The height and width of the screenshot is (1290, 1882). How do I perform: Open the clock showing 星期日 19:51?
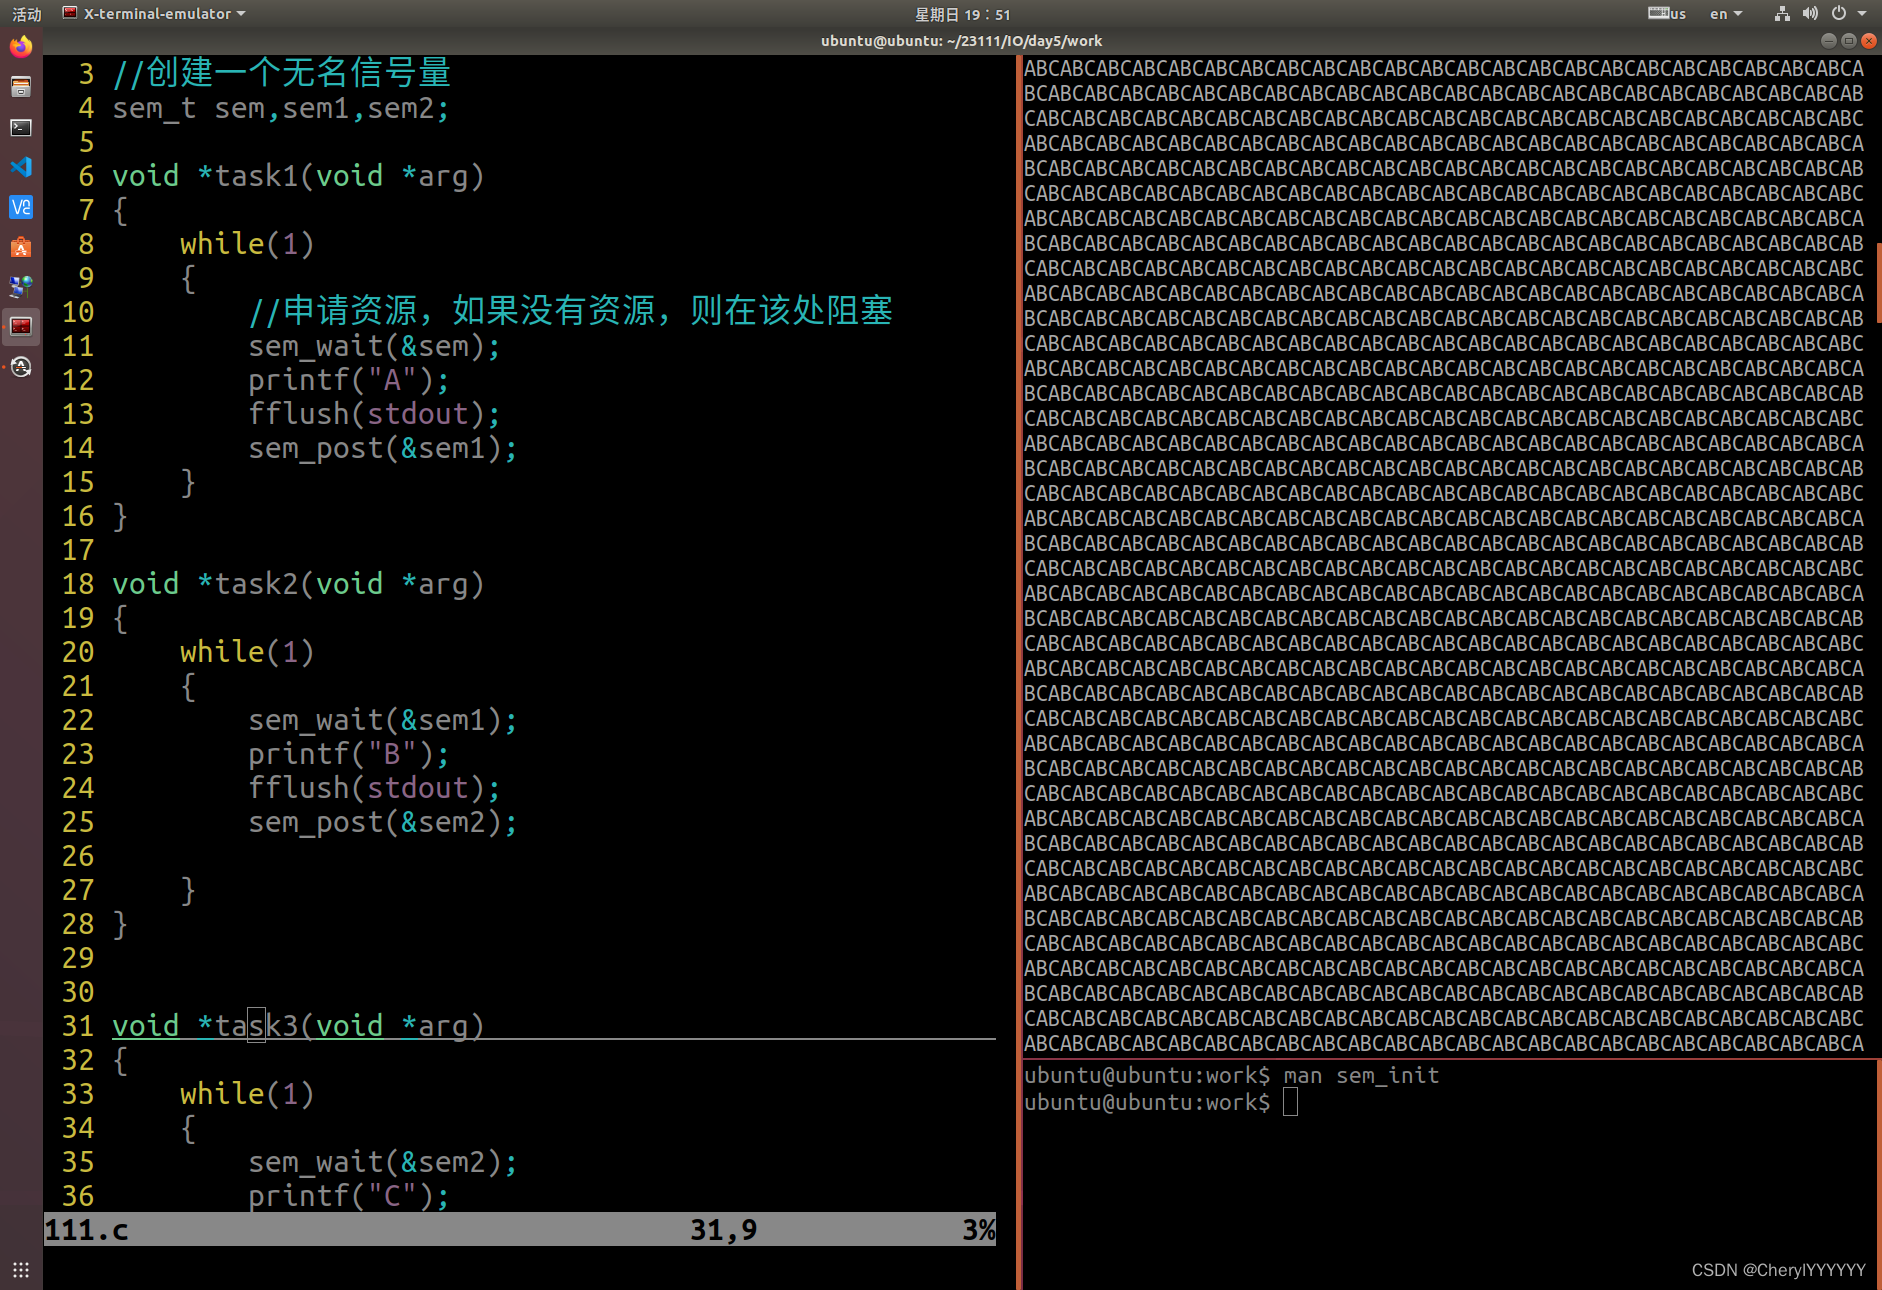coord(962,14)
